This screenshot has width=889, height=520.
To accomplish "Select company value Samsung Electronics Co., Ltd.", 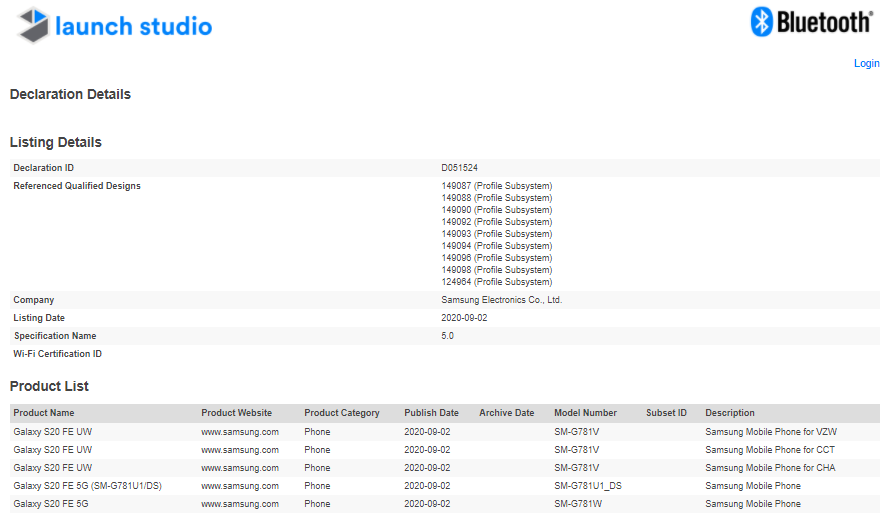I will click(502, 300).
